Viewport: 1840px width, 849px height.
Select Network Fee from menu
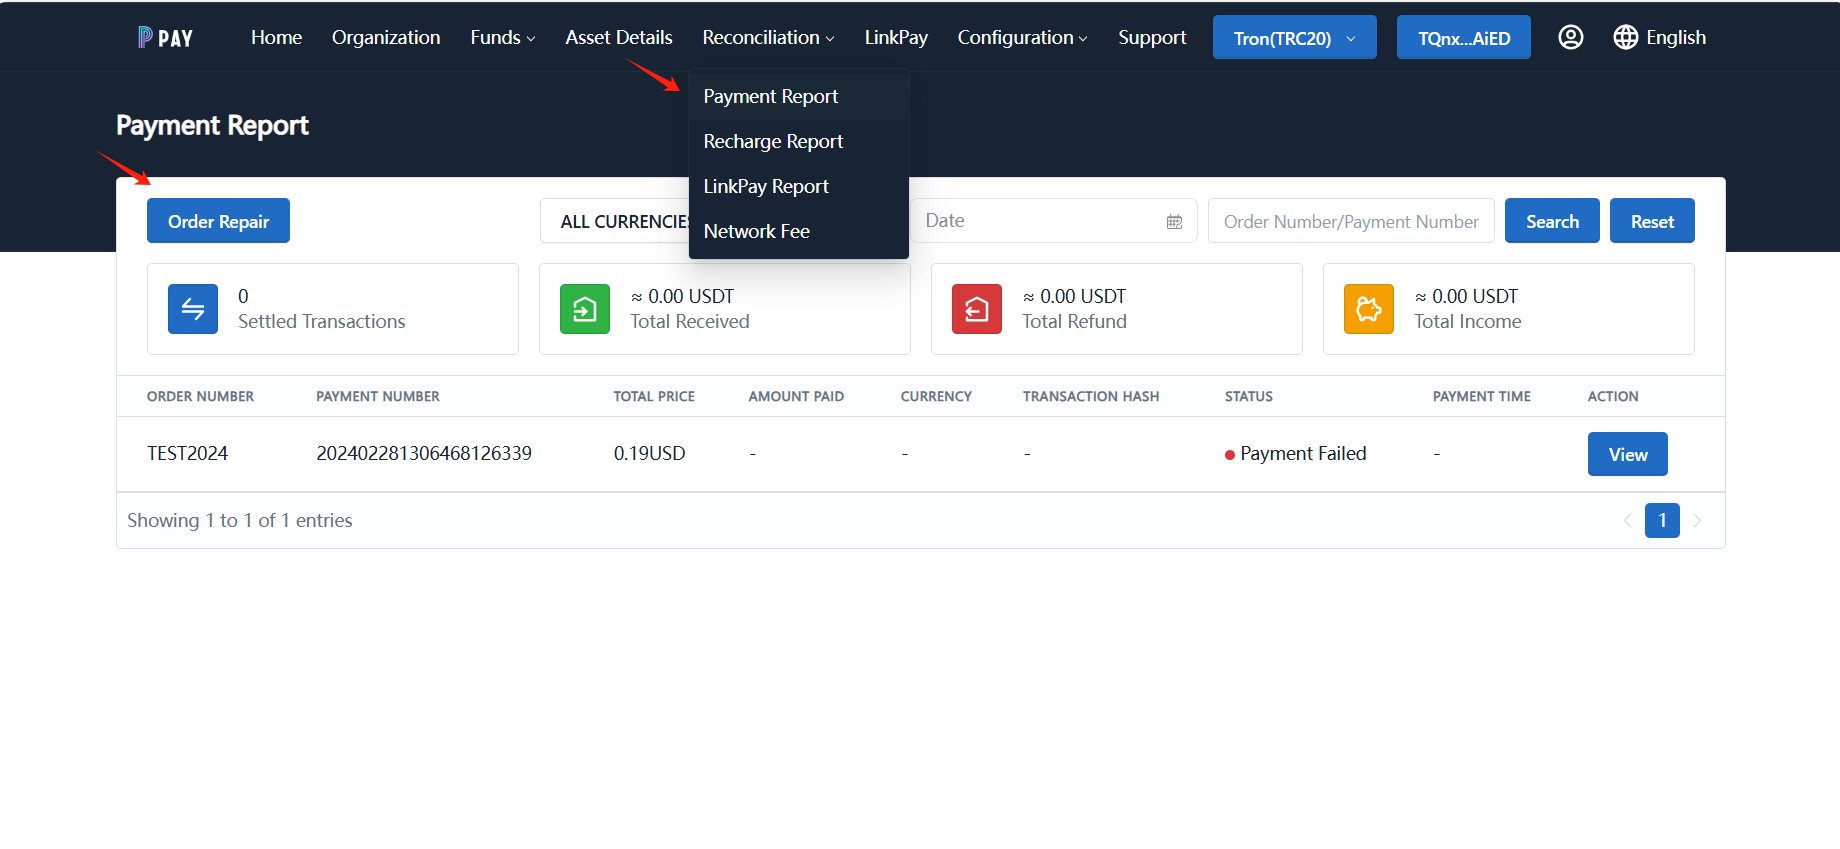point(799,231)
